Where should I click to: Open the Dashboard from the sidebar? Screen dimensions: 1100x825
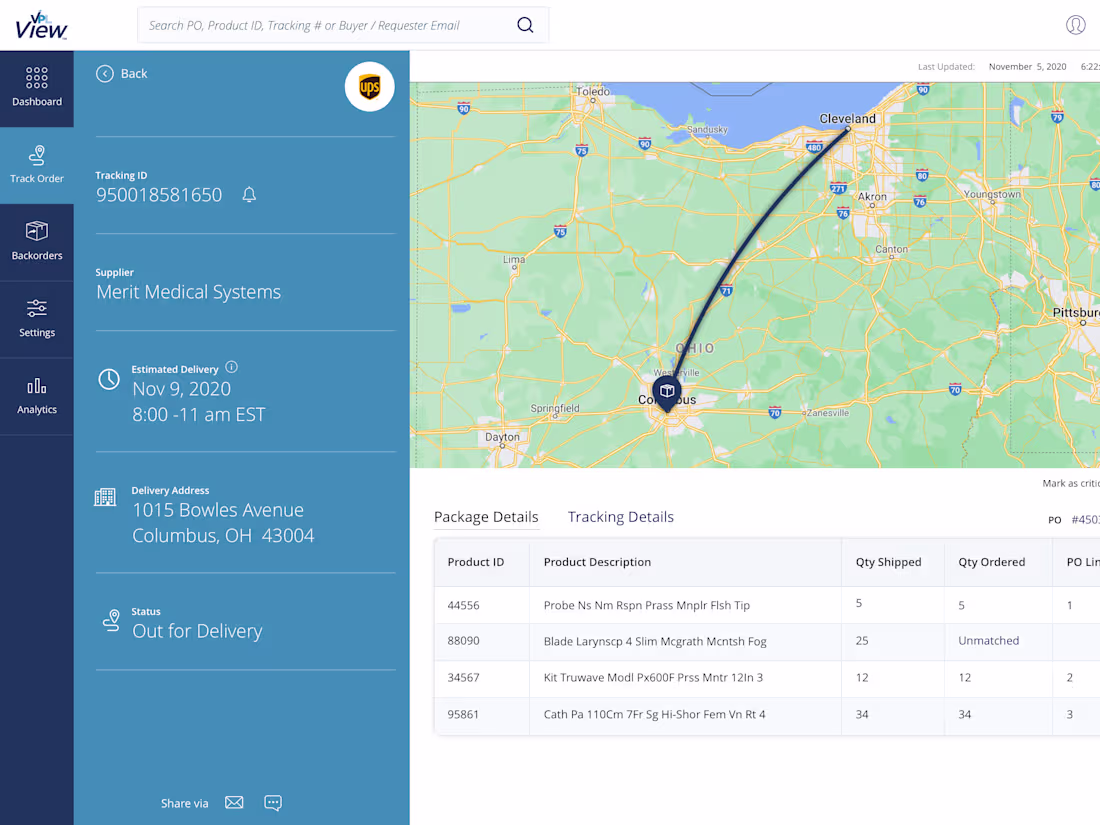point(37,89)
